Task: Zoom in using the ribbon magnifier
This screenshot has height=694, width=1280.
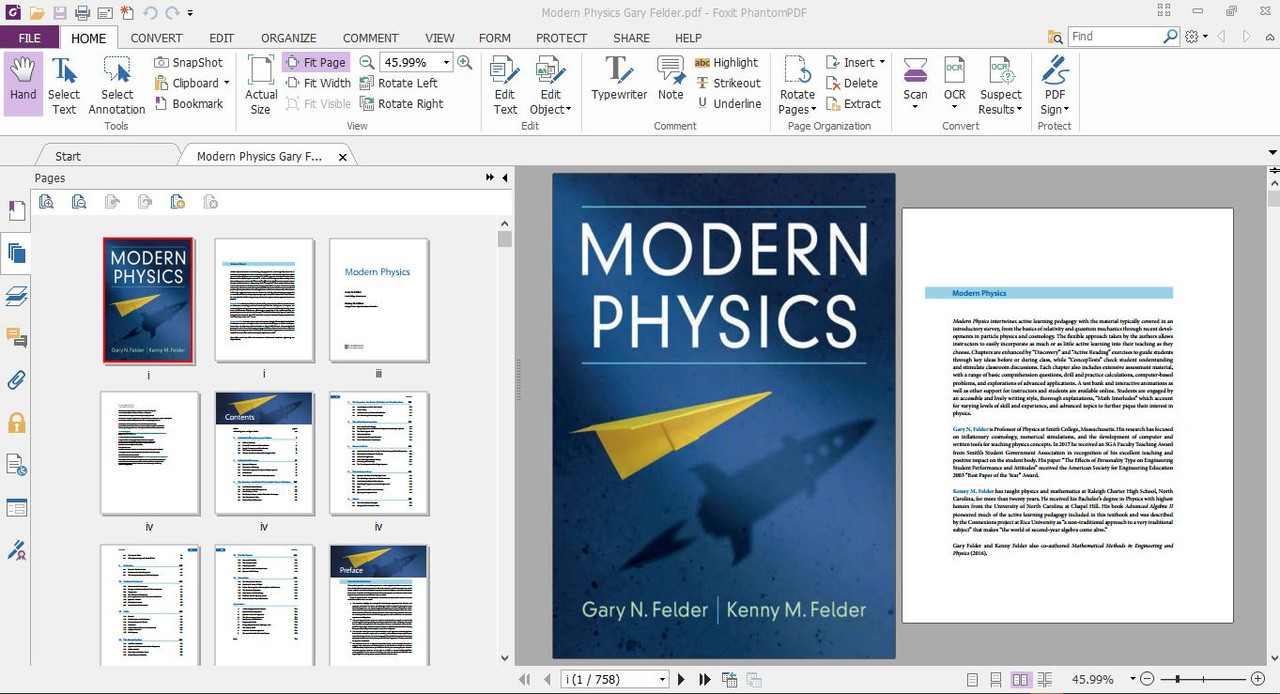Action: coord(465,62)
